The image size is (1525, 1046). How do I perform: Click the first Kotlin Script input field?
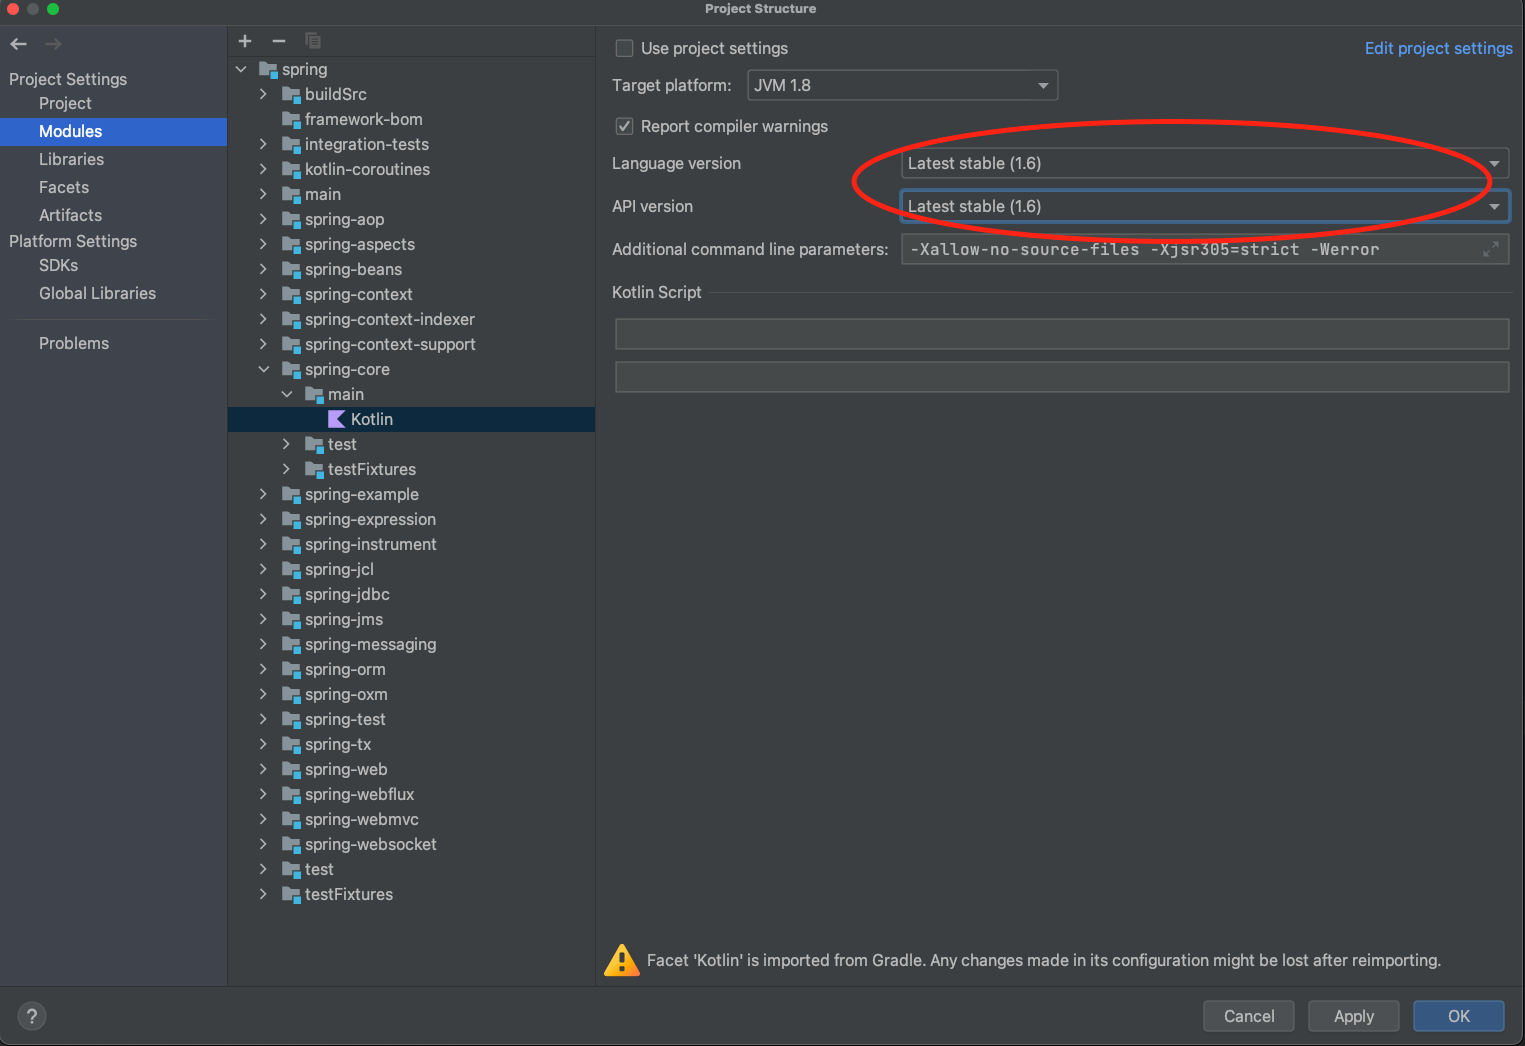coord(1062,334)
